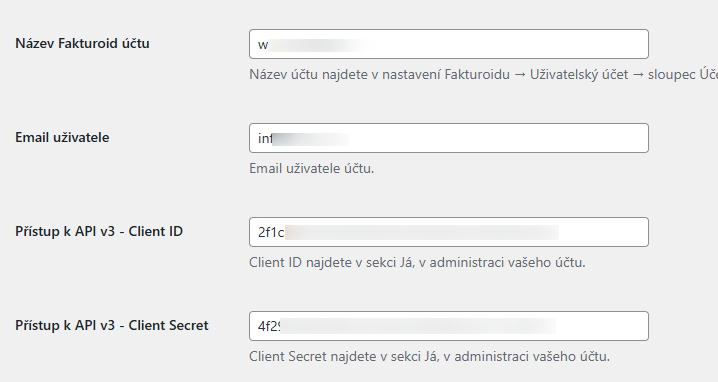
Task: Click the "Přístup k API v3 - Client ID" label
Action: [99, 231]
